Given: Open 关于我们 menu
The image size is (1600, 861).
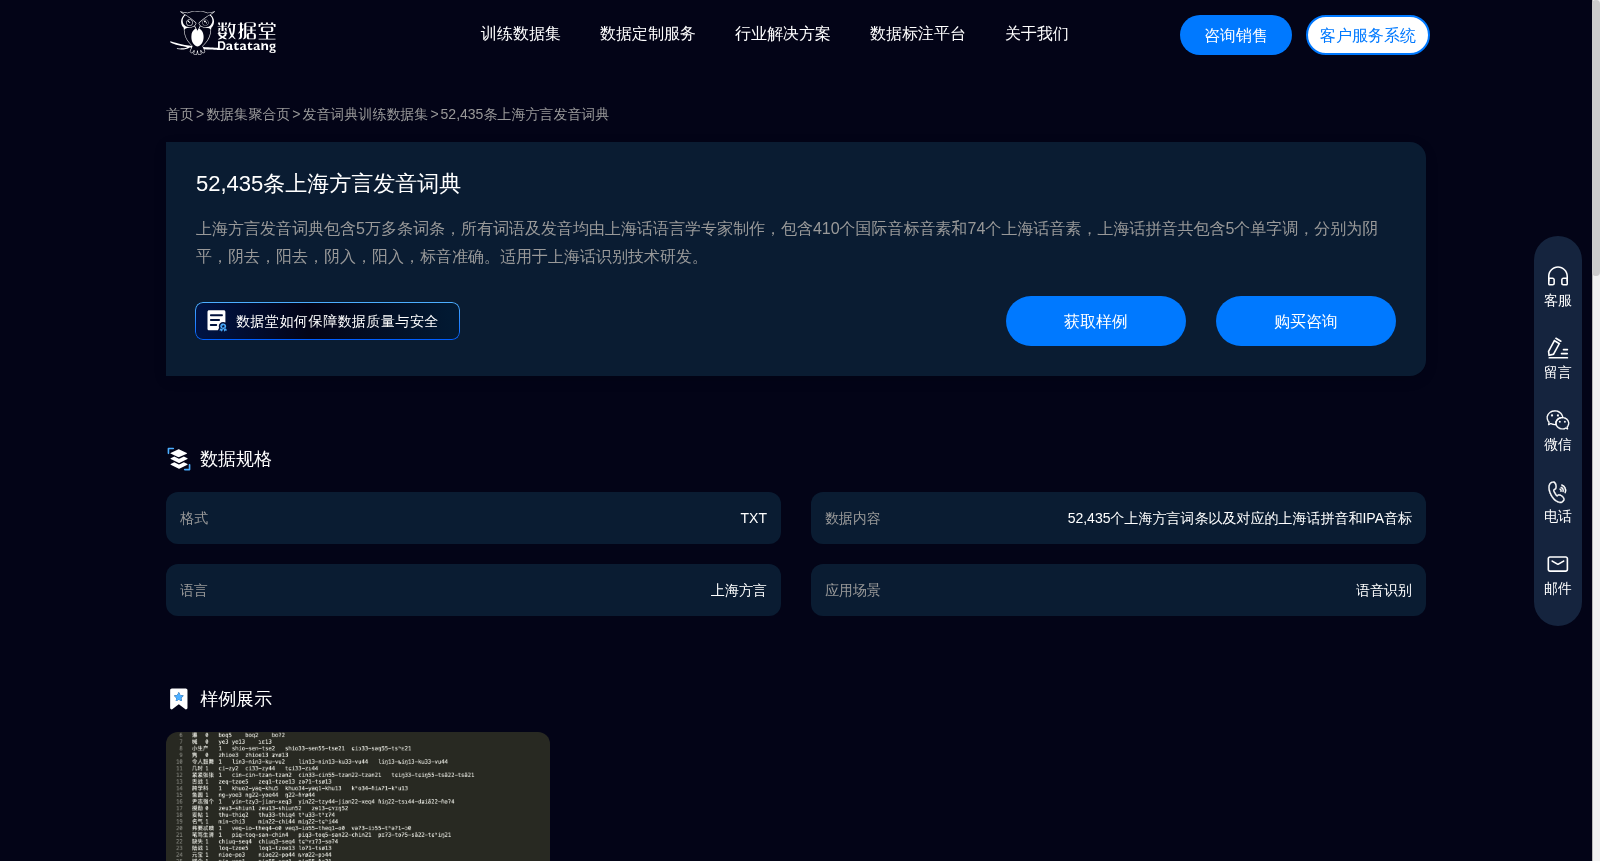Looking at the screenshot, I should [x=1036, y=34].
